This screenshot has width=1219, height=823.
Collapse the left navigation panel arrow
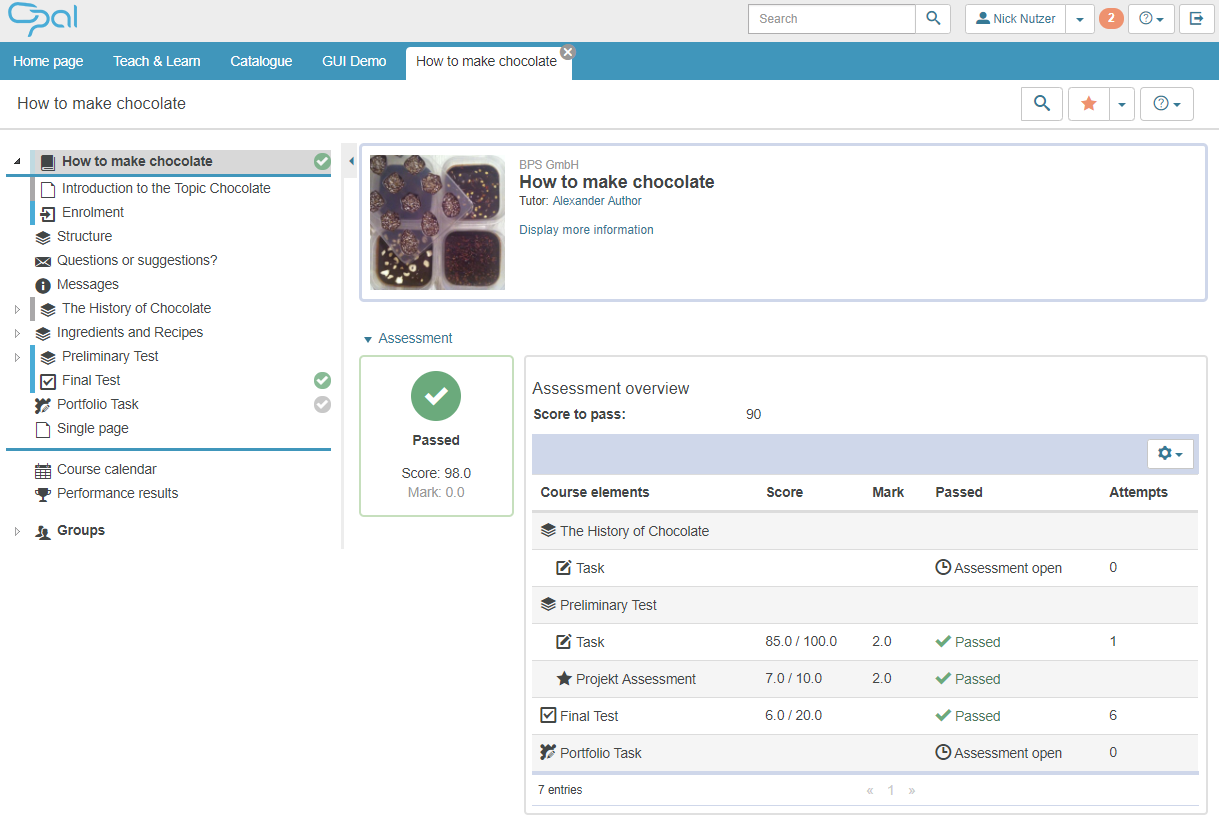(351, 161)
